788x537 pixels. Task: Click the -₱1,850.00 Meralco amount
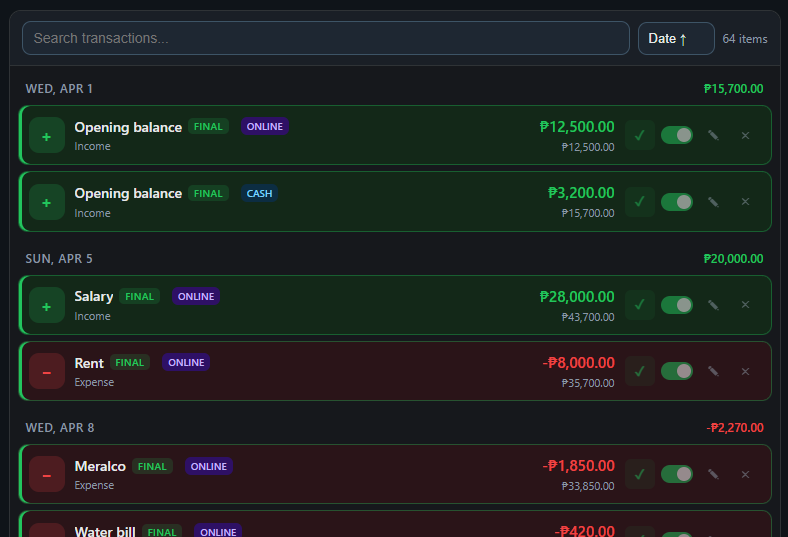click(x=578, y=466)
